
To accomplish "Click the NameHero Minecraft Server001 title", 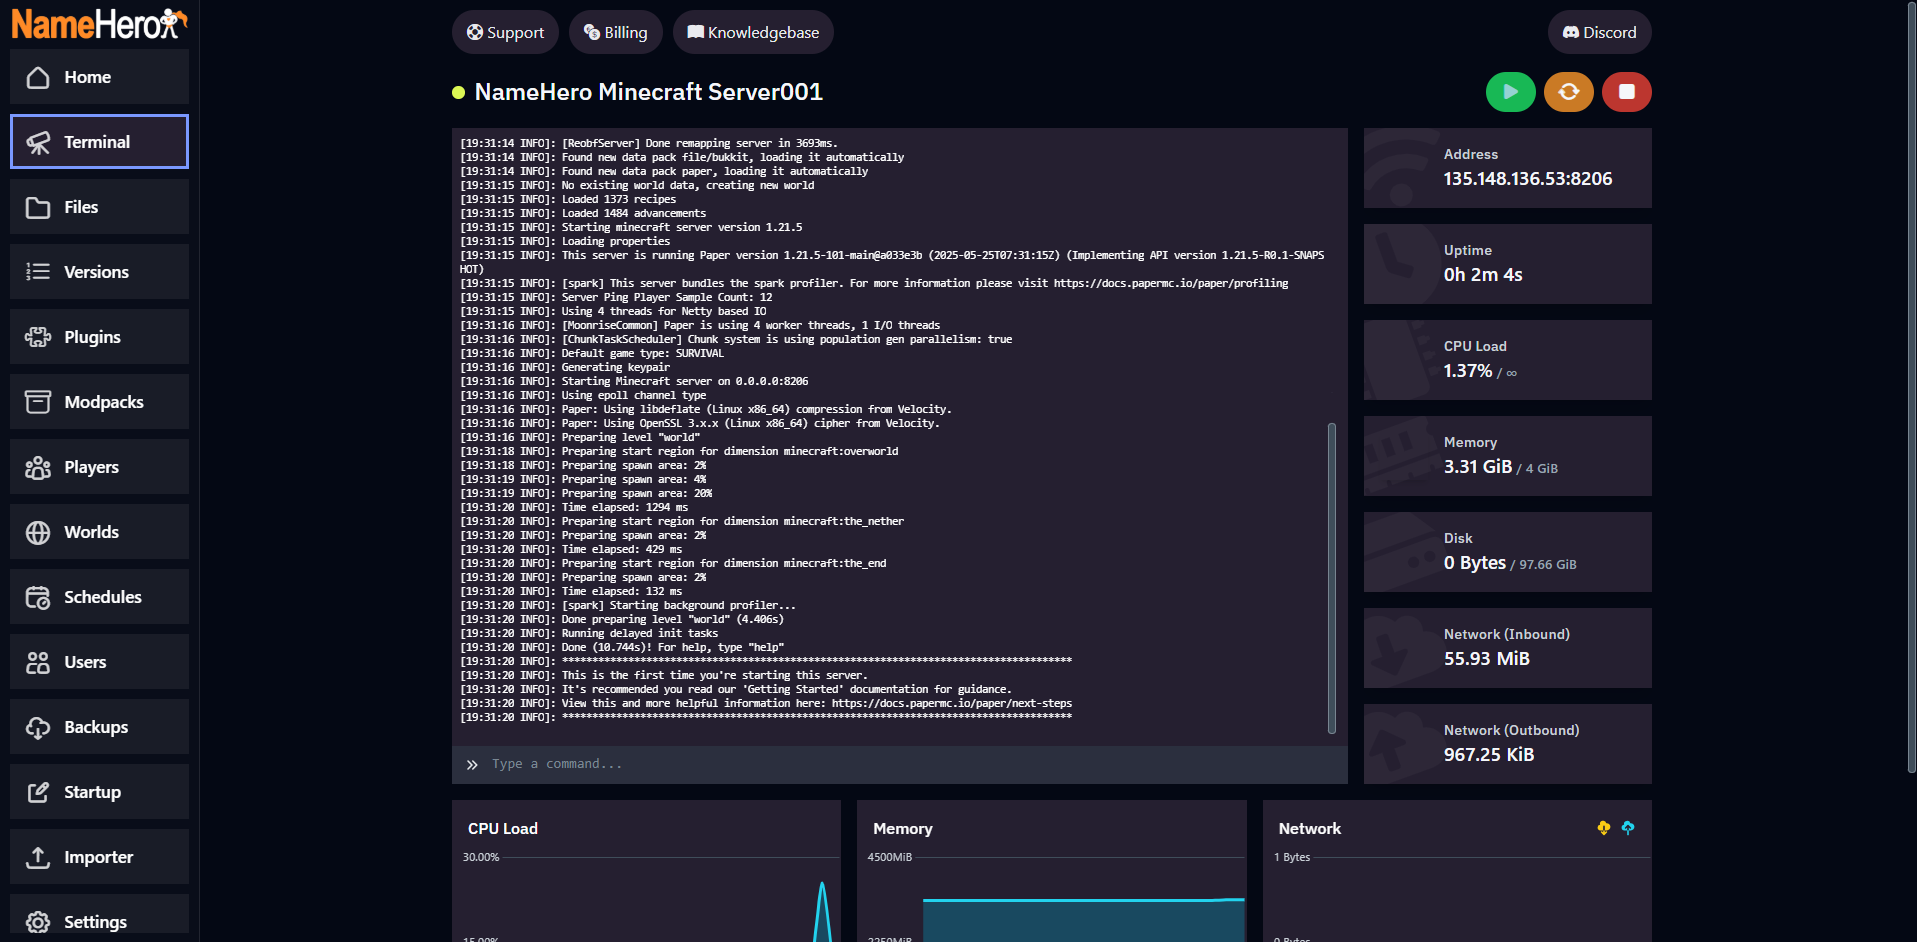I will 648,92.
